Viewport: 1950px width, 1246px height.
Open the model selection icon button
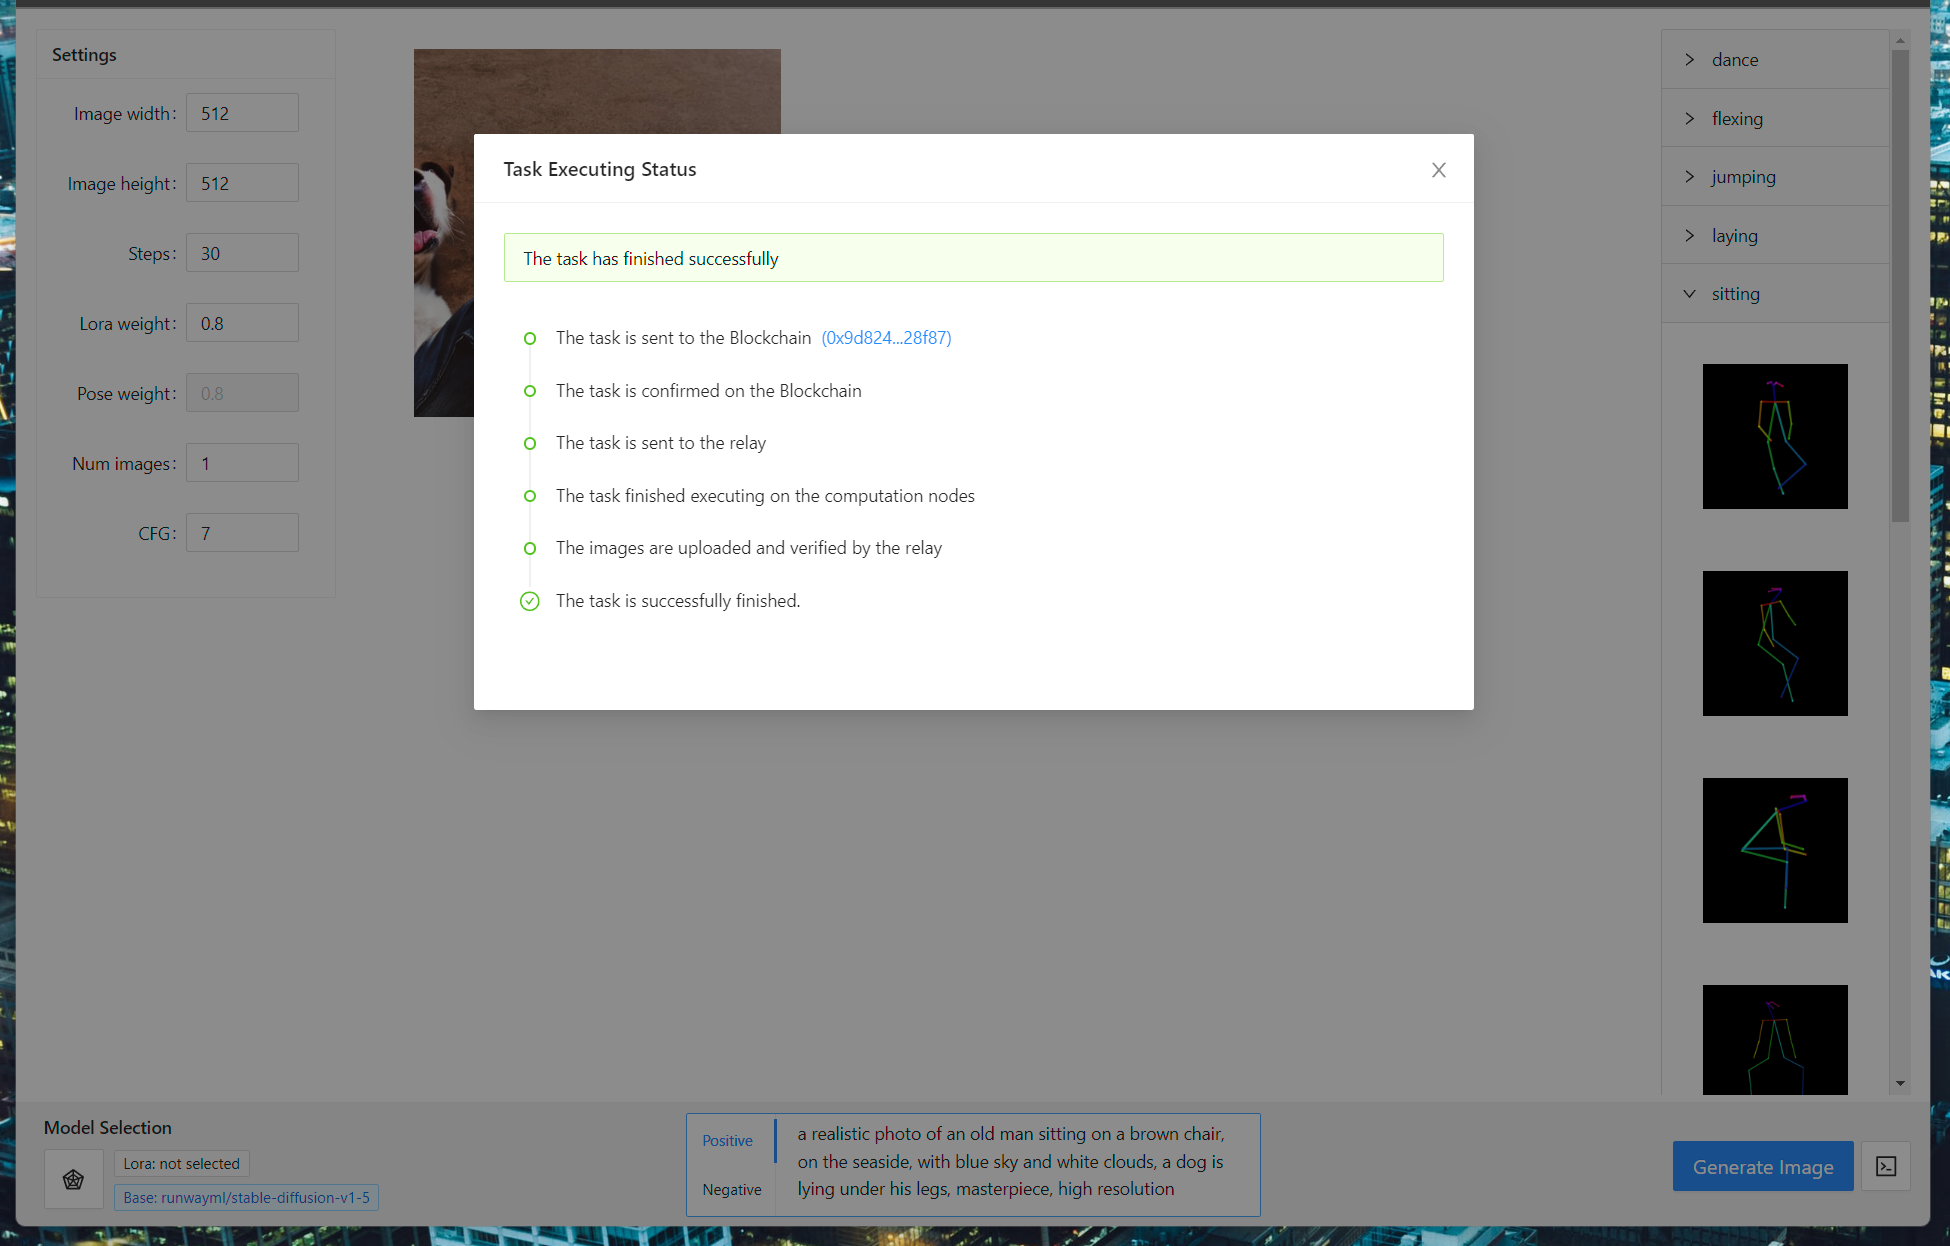[73, 1180]
